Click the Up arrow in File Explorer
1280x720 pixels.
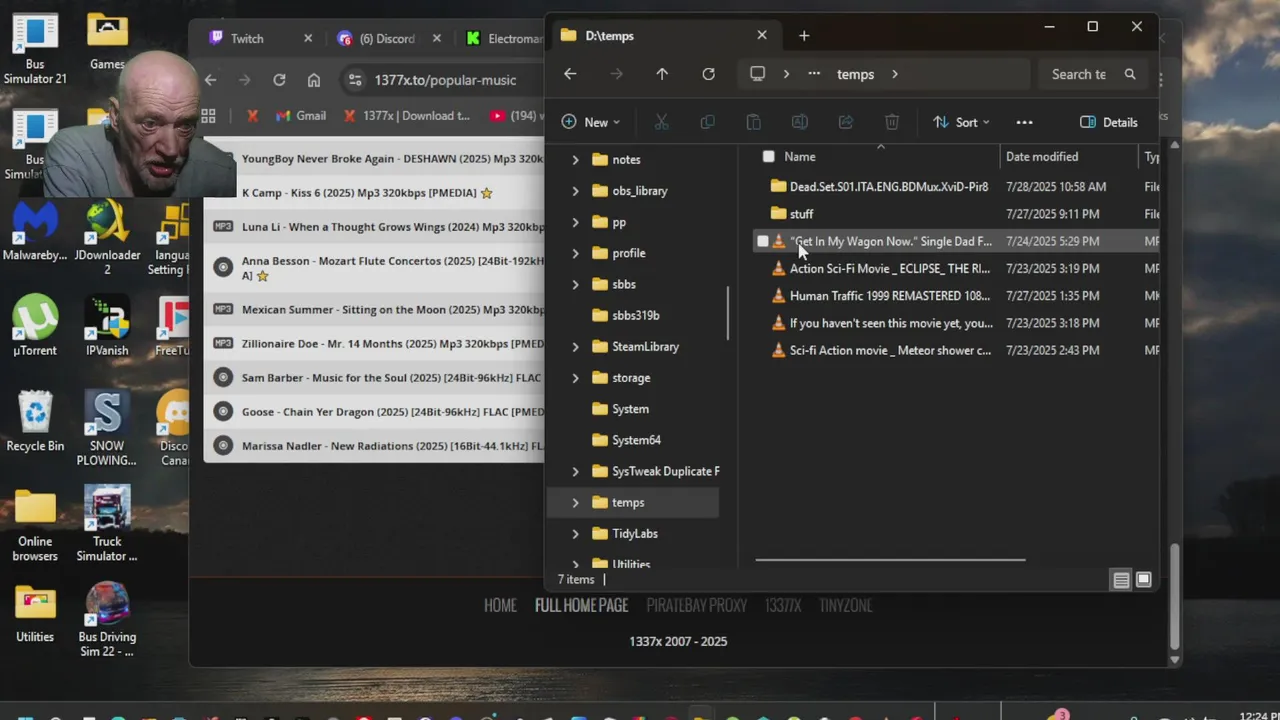point(662,74)
